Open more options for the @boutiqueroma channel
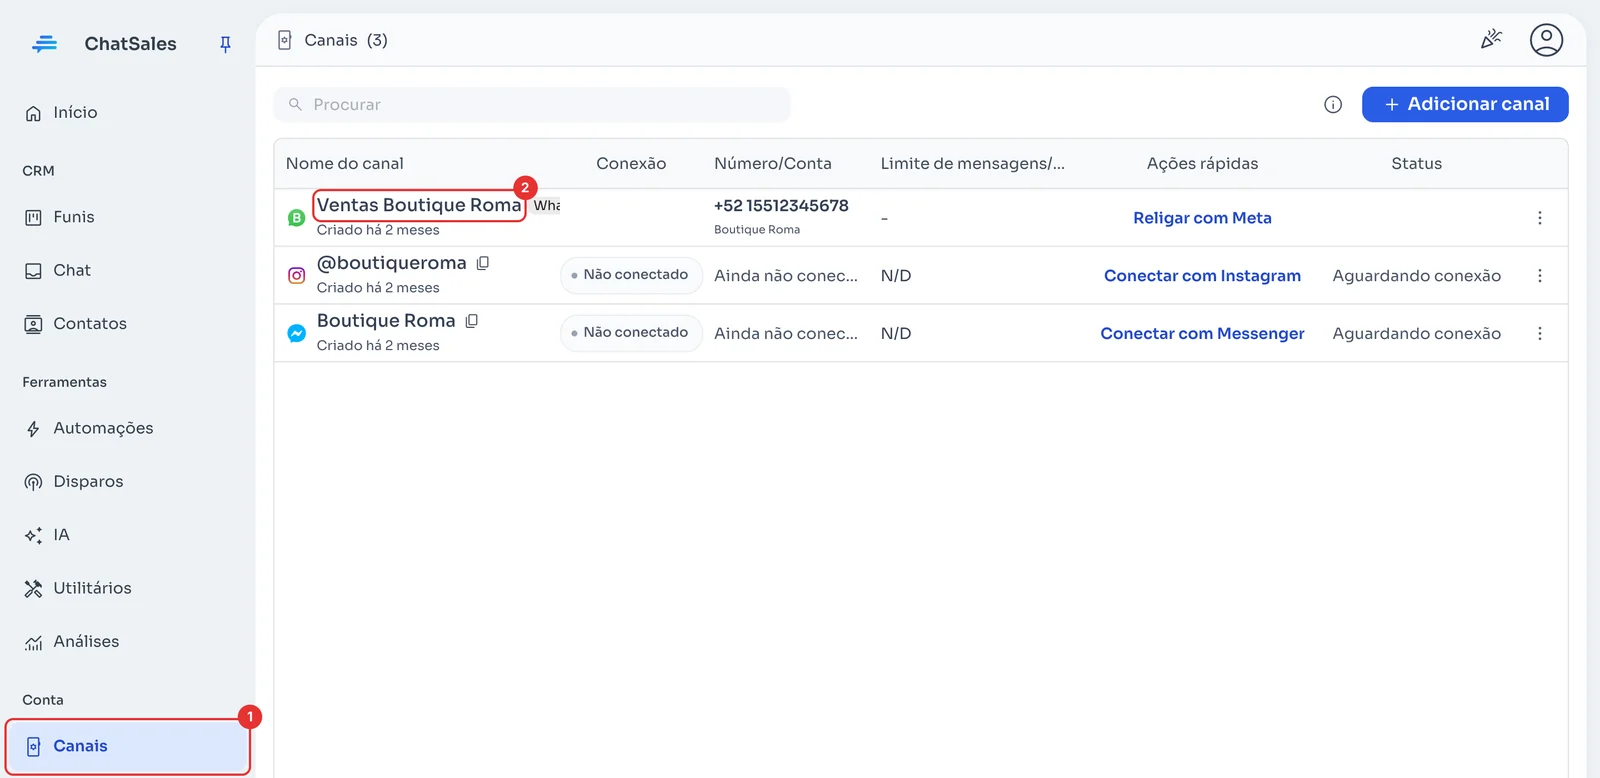This screenshot has height=778, width=1600. 1540,276
